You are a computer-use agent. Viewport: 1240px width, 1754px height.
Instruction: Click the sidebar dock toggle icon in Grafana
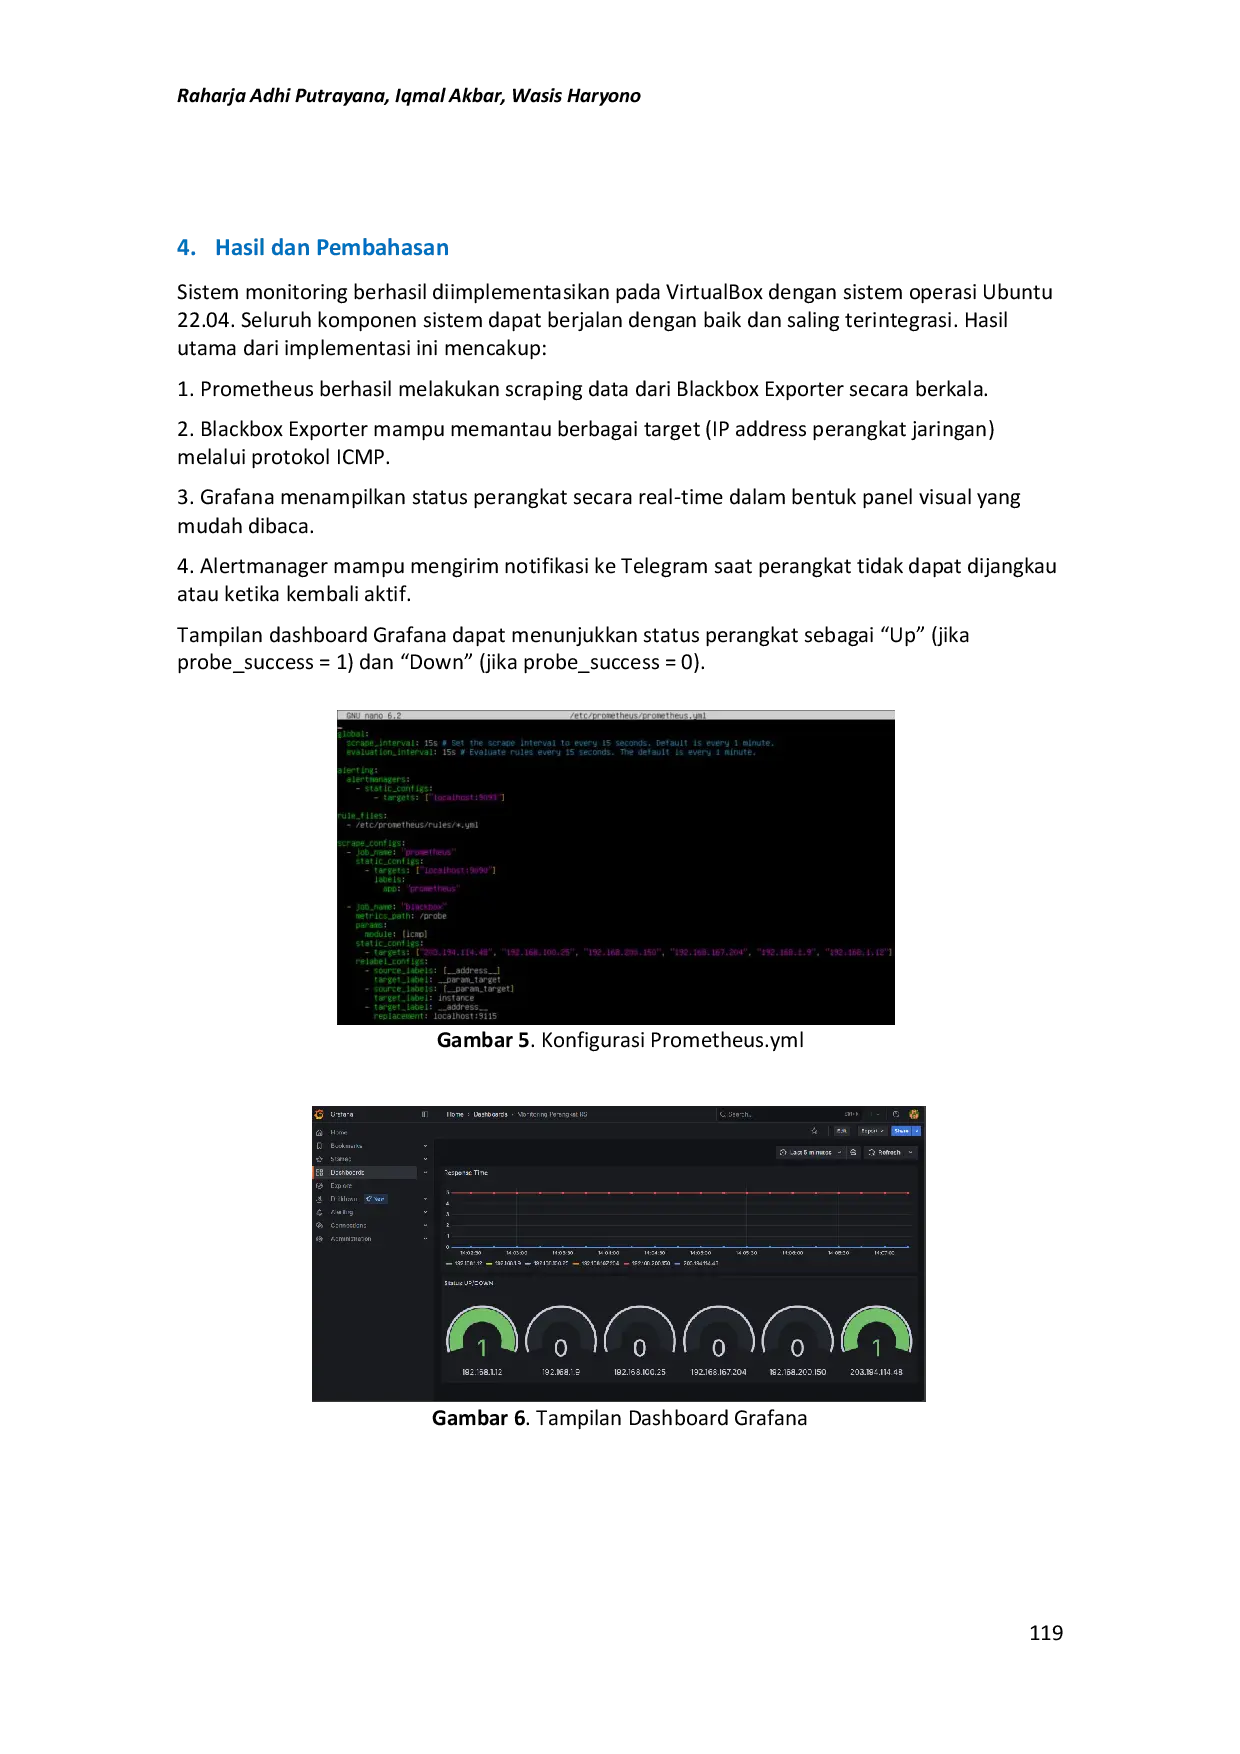click(425, 1114)
